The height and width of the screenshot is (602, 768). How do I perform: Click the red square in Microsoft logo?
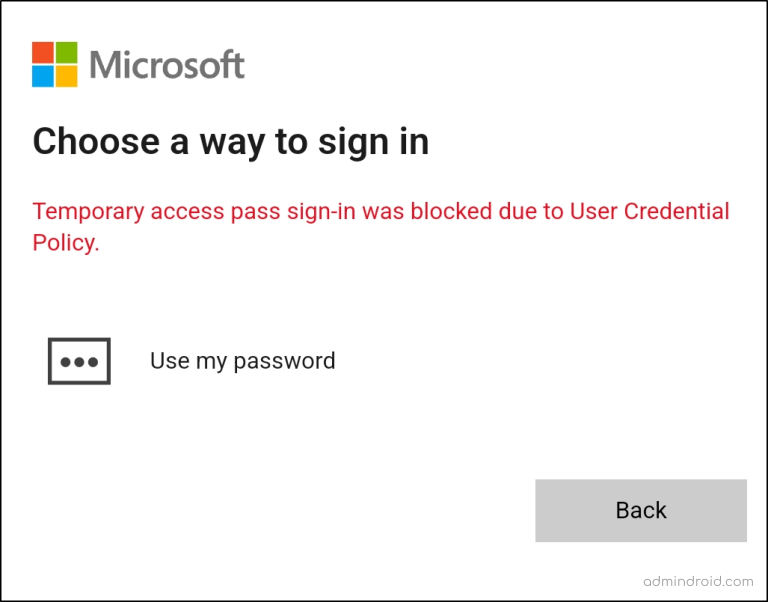point(43,53)
